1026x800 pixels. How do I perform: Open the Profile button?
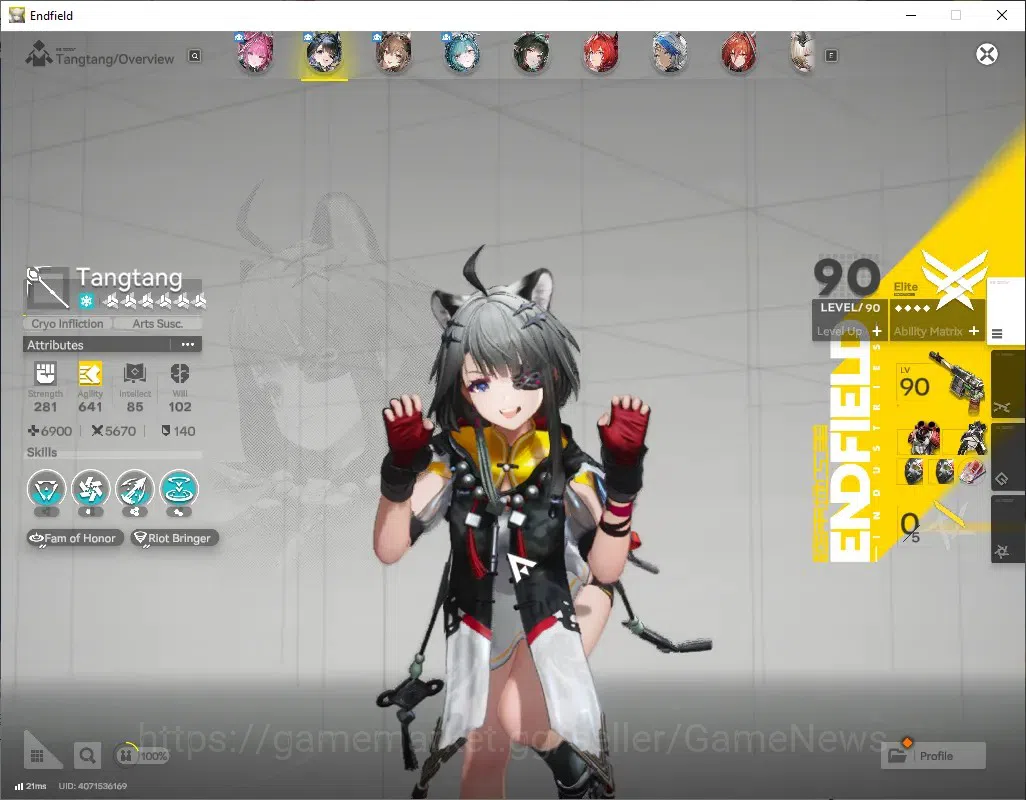tap(934, 756)
